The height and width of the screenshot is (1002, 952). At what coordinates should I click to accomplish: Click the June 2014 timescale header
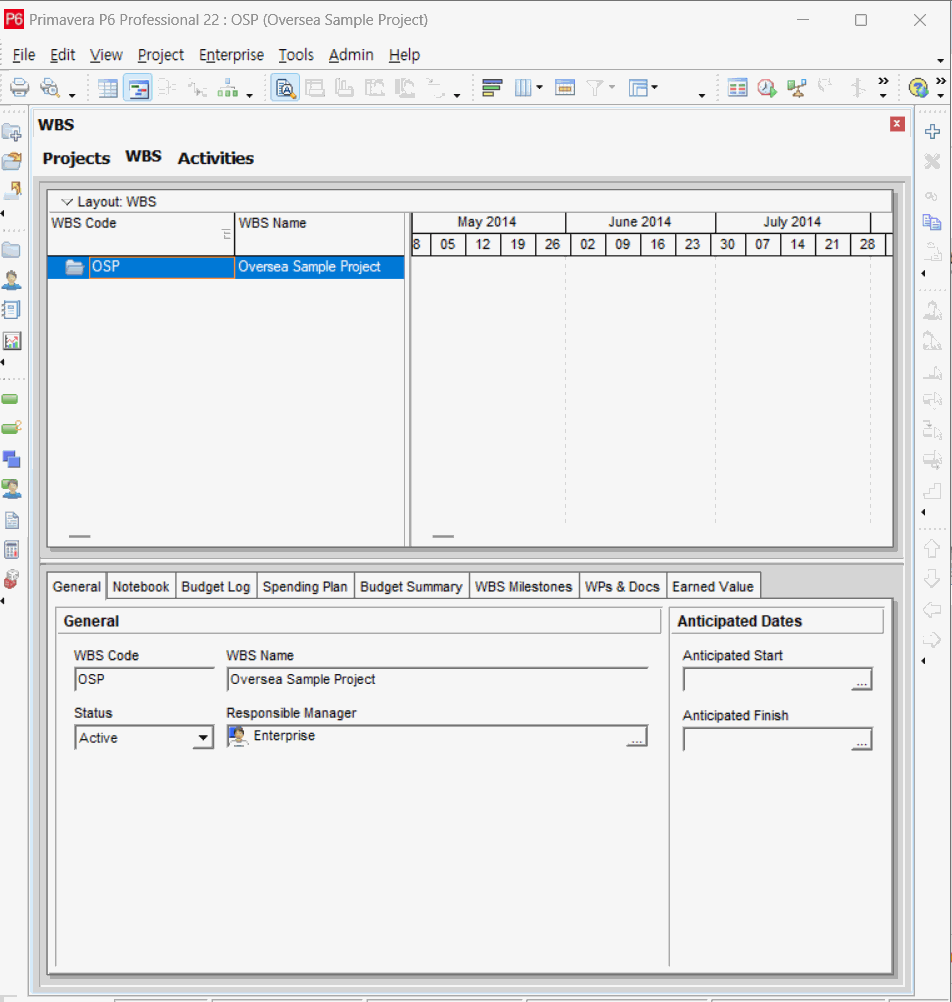(x=640, y=222)
